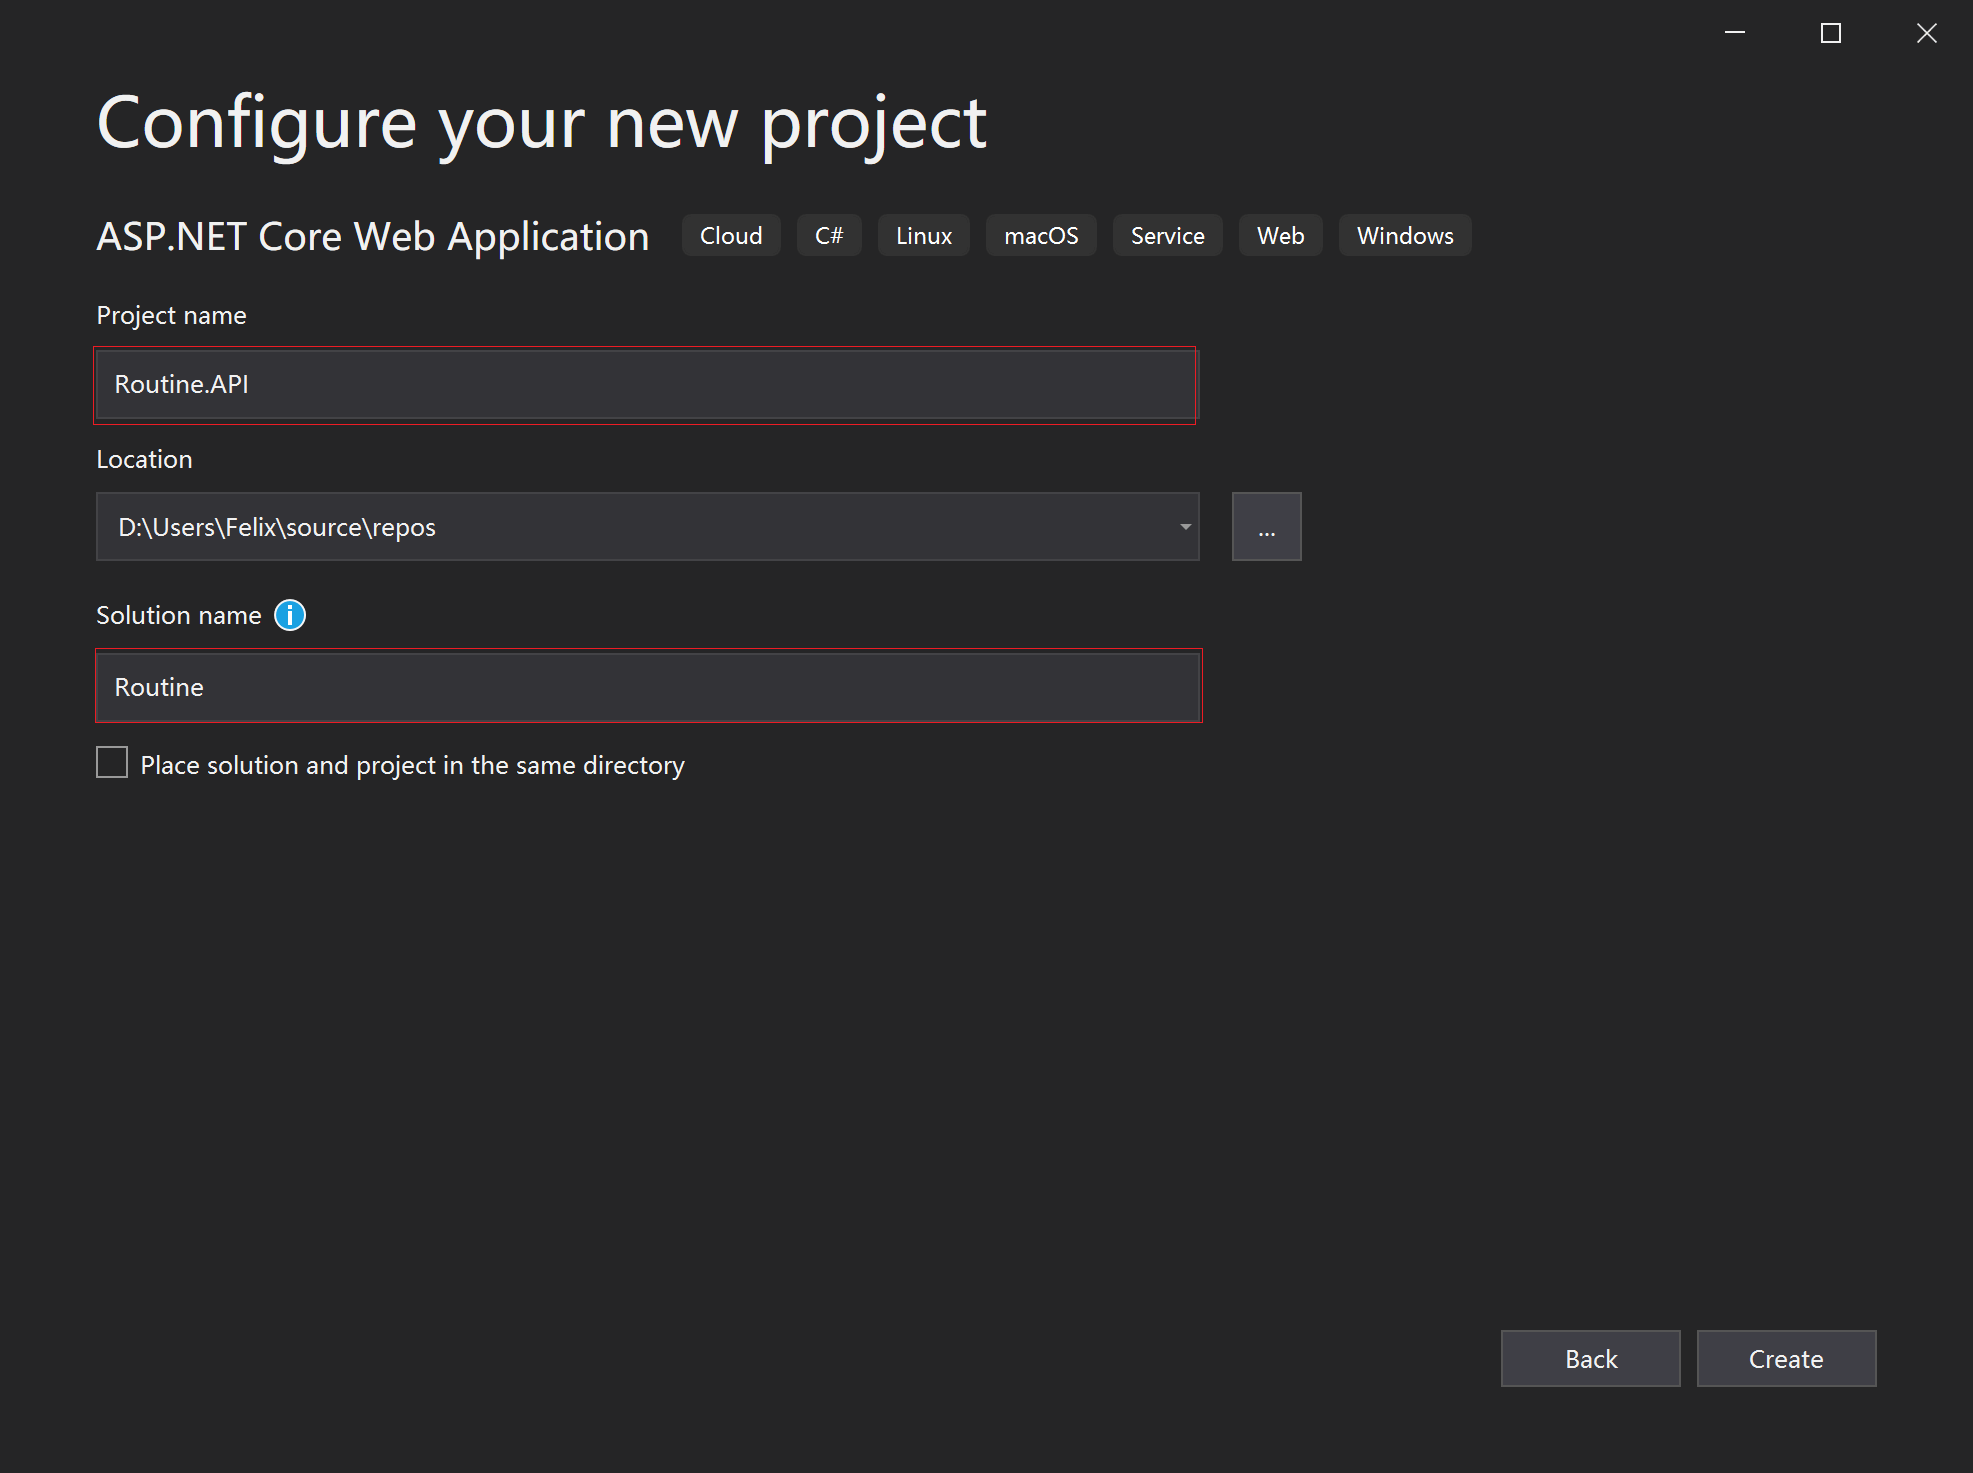The width and height of the screenshot is (1973, 1473).
Task: Go Back to previous step
Action: point(1590,1358)
